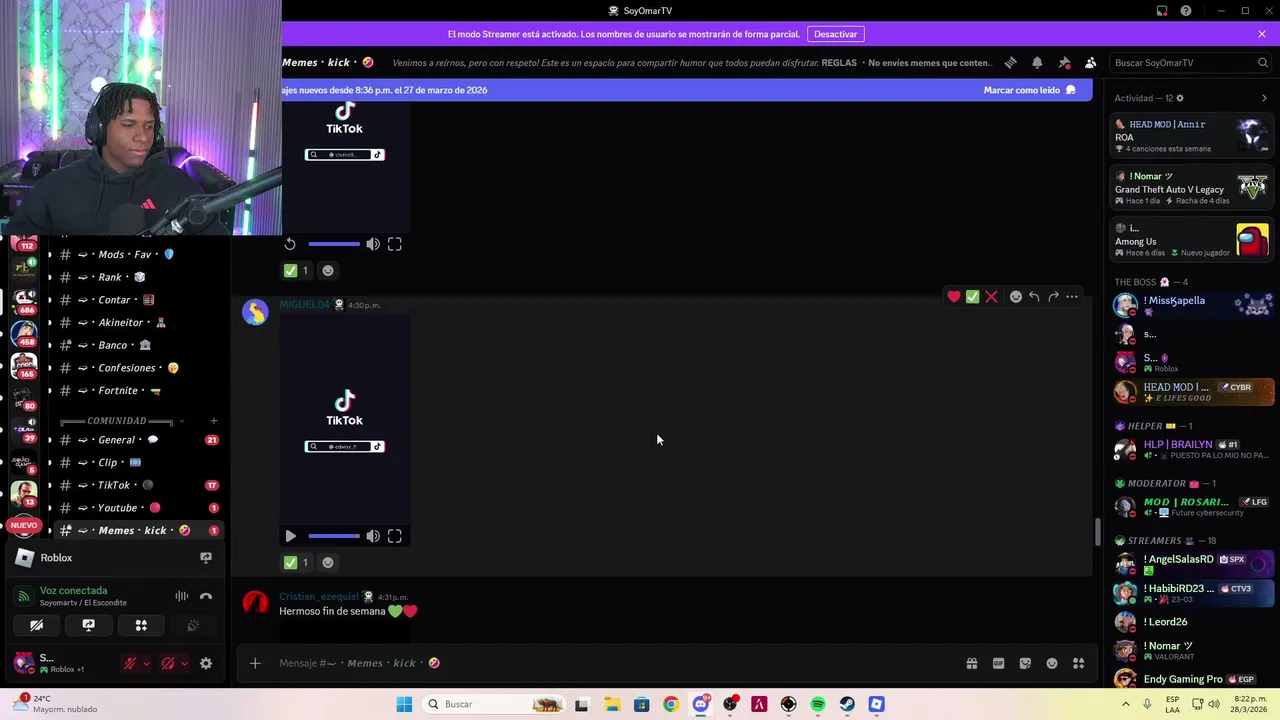Switch to the Akineitor channel
The width and height of the screenshot is (1280, 720).
(139, 322)
